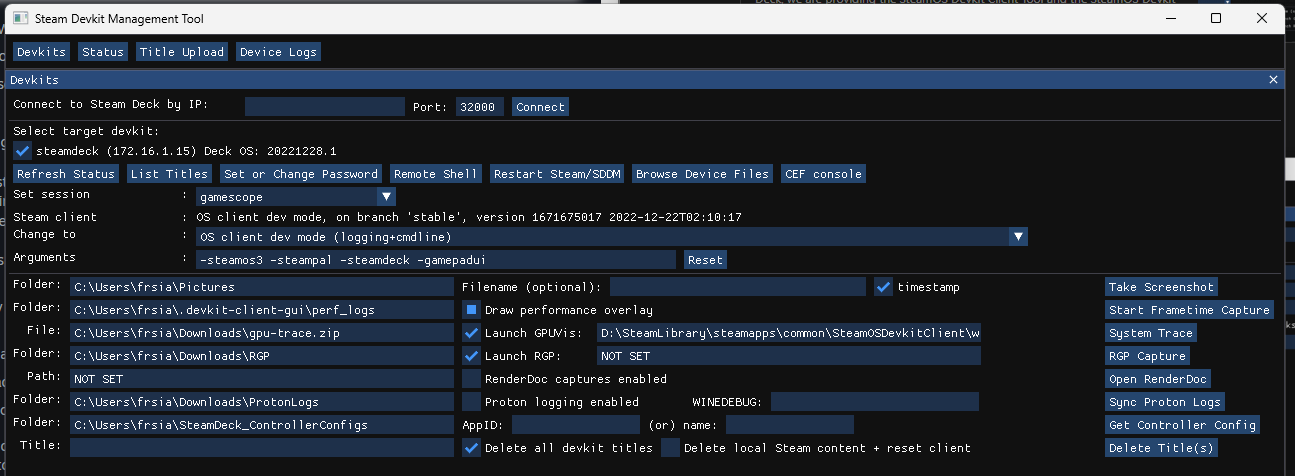Enable Proton logging checkbox
Screen dimensions: 1295x476
(471, 402)
